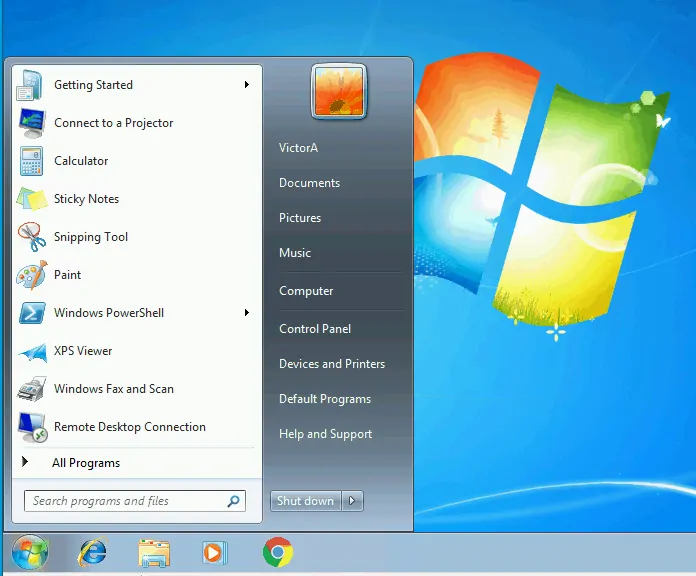Image resolution: width=696 pixels, height=576 pixels.
Task: Open Calculator via its icon
Action: coord(32,161)
